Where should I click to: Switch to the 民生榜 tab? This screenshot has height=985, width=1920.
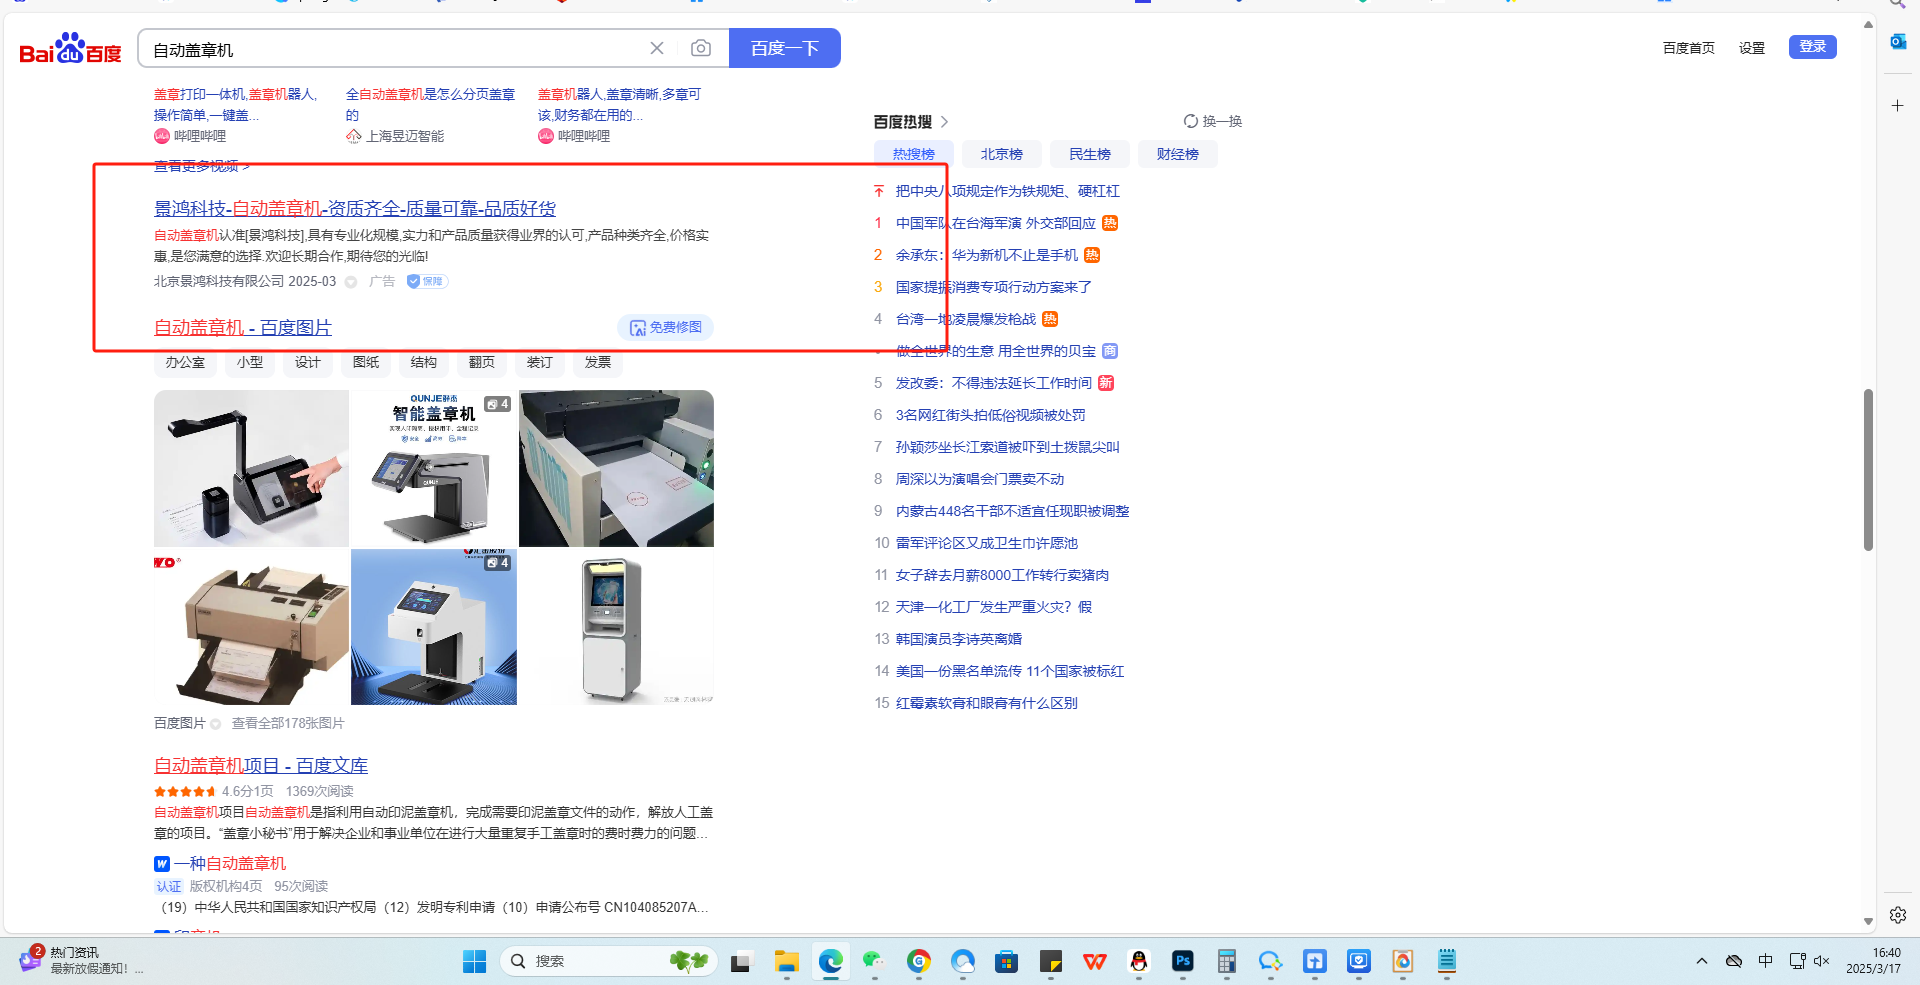click(1090, 154)
